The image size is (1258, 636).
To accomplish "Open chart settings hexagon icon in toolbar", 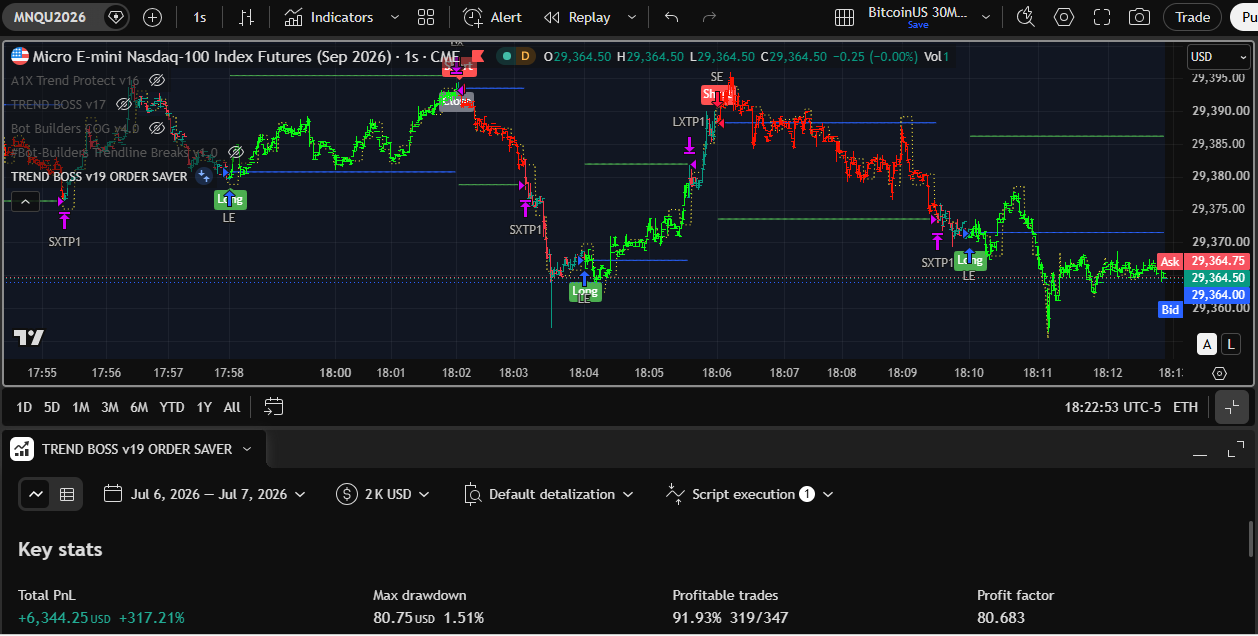I will [x=1064, y=17].
